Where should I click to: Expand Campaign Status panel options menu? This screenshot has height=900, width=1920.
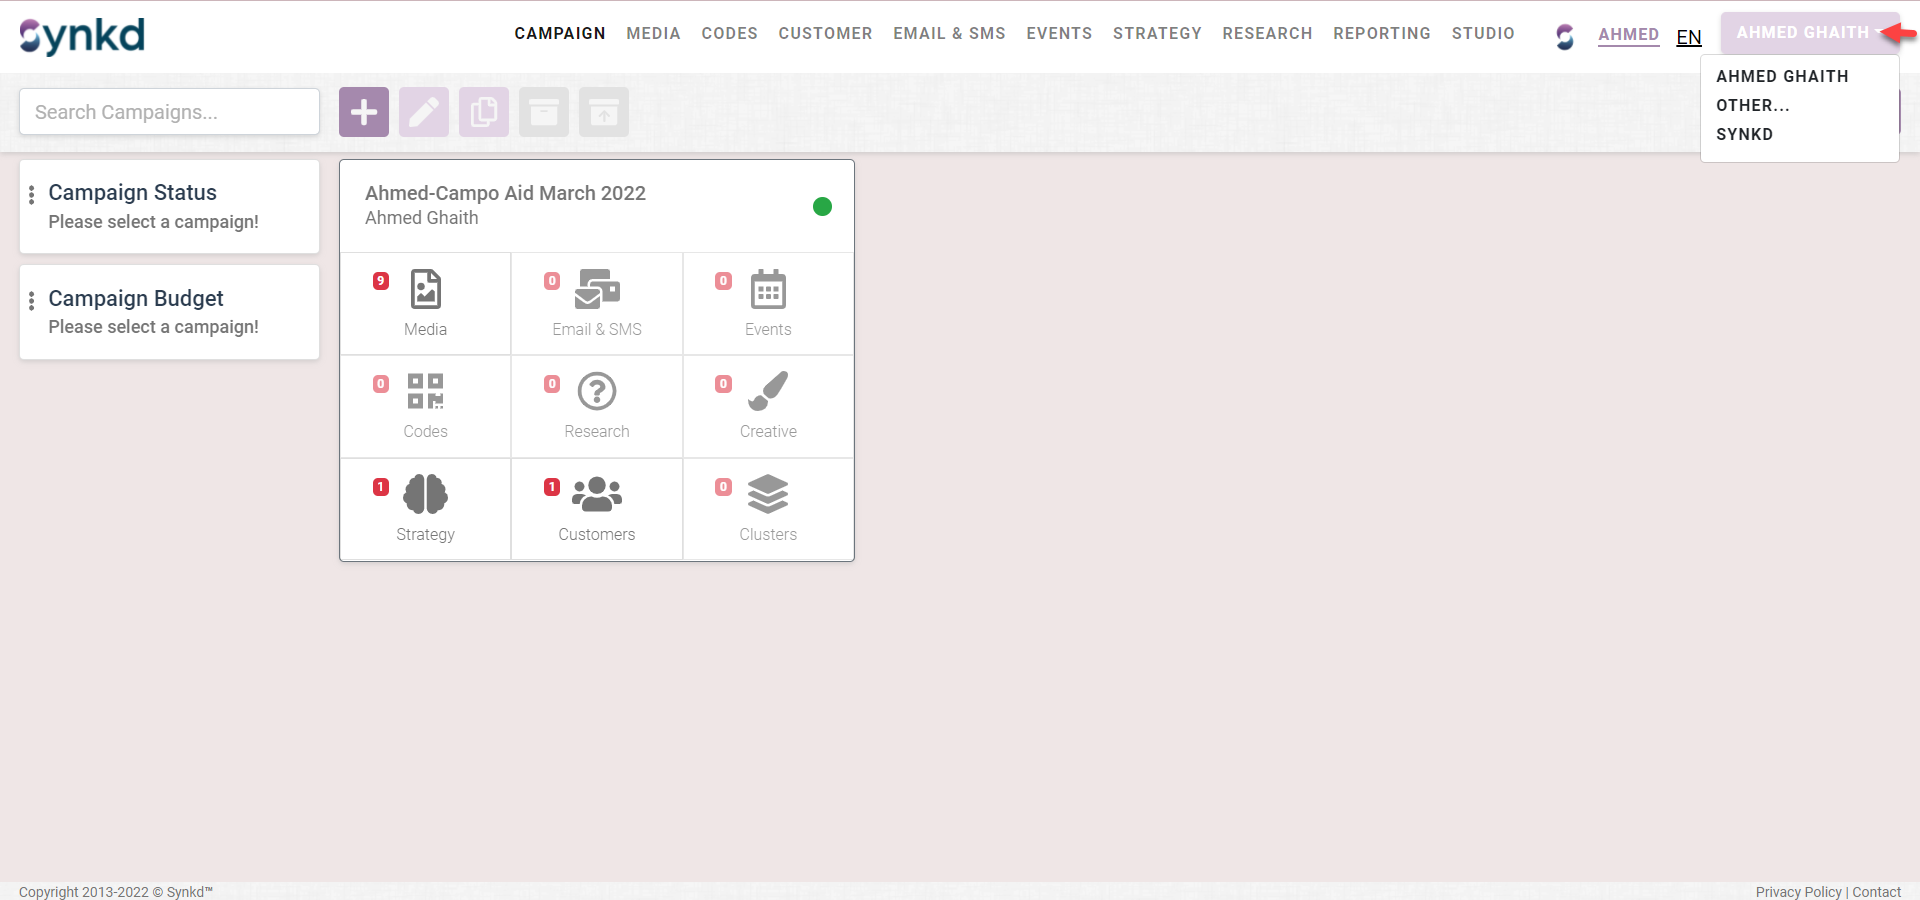click(x=32, y=195)
